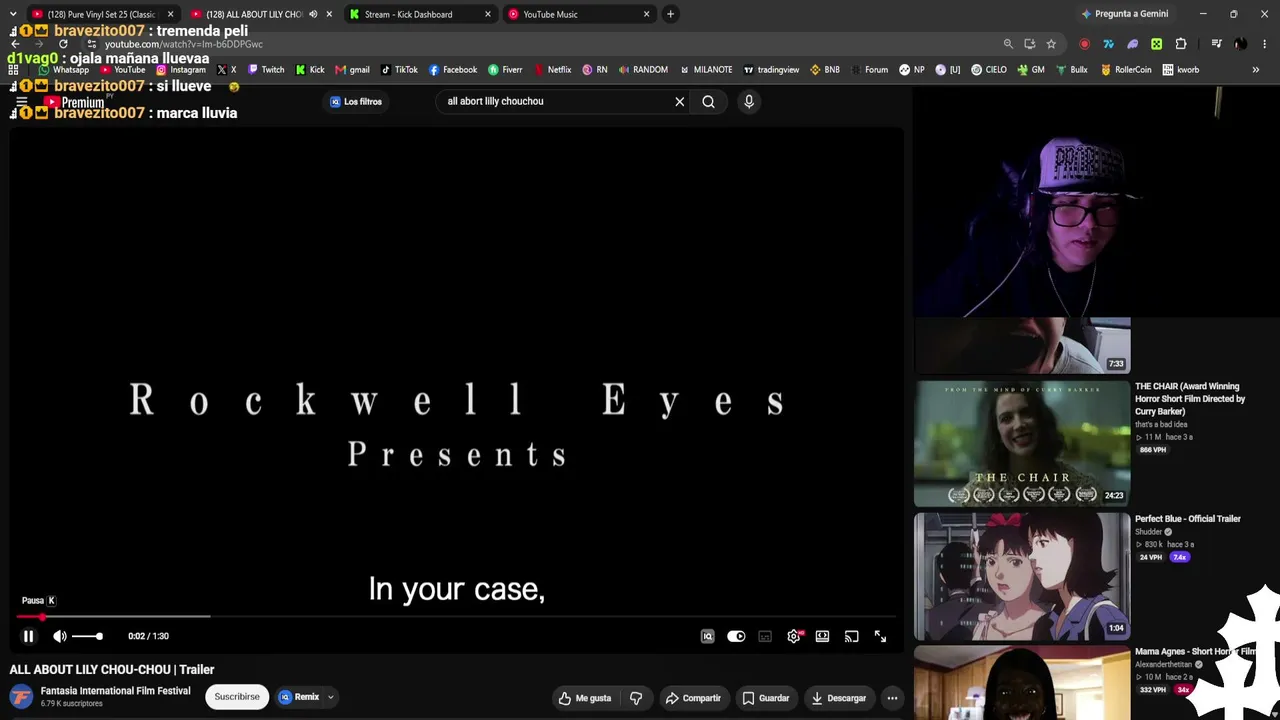The width and height of the screenshot is (1280, 720).
Task: Save the video with Guardar
Action: (766, 698)
